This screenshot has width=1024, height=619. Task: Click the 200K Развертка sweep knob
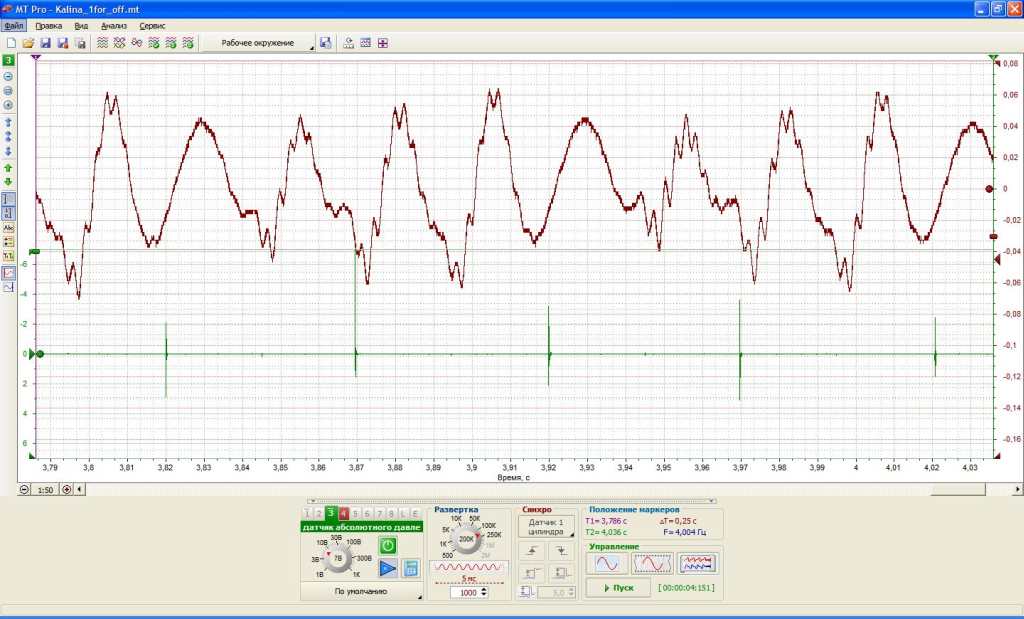(x=466, y=539)
